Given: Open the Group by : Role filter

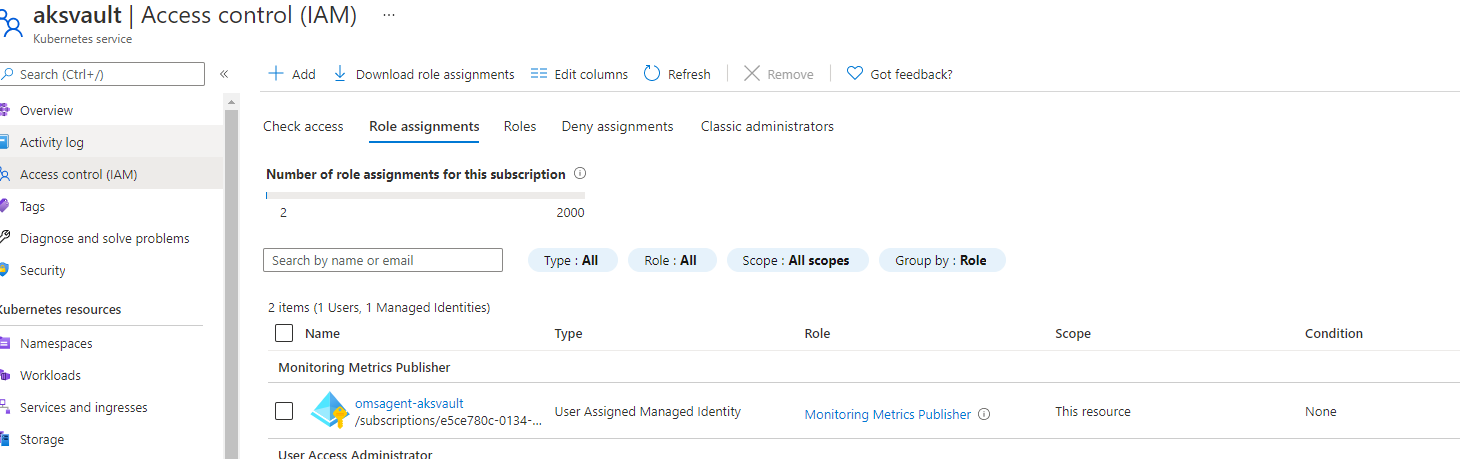Looking at the screenshot, I should point(942,260).
